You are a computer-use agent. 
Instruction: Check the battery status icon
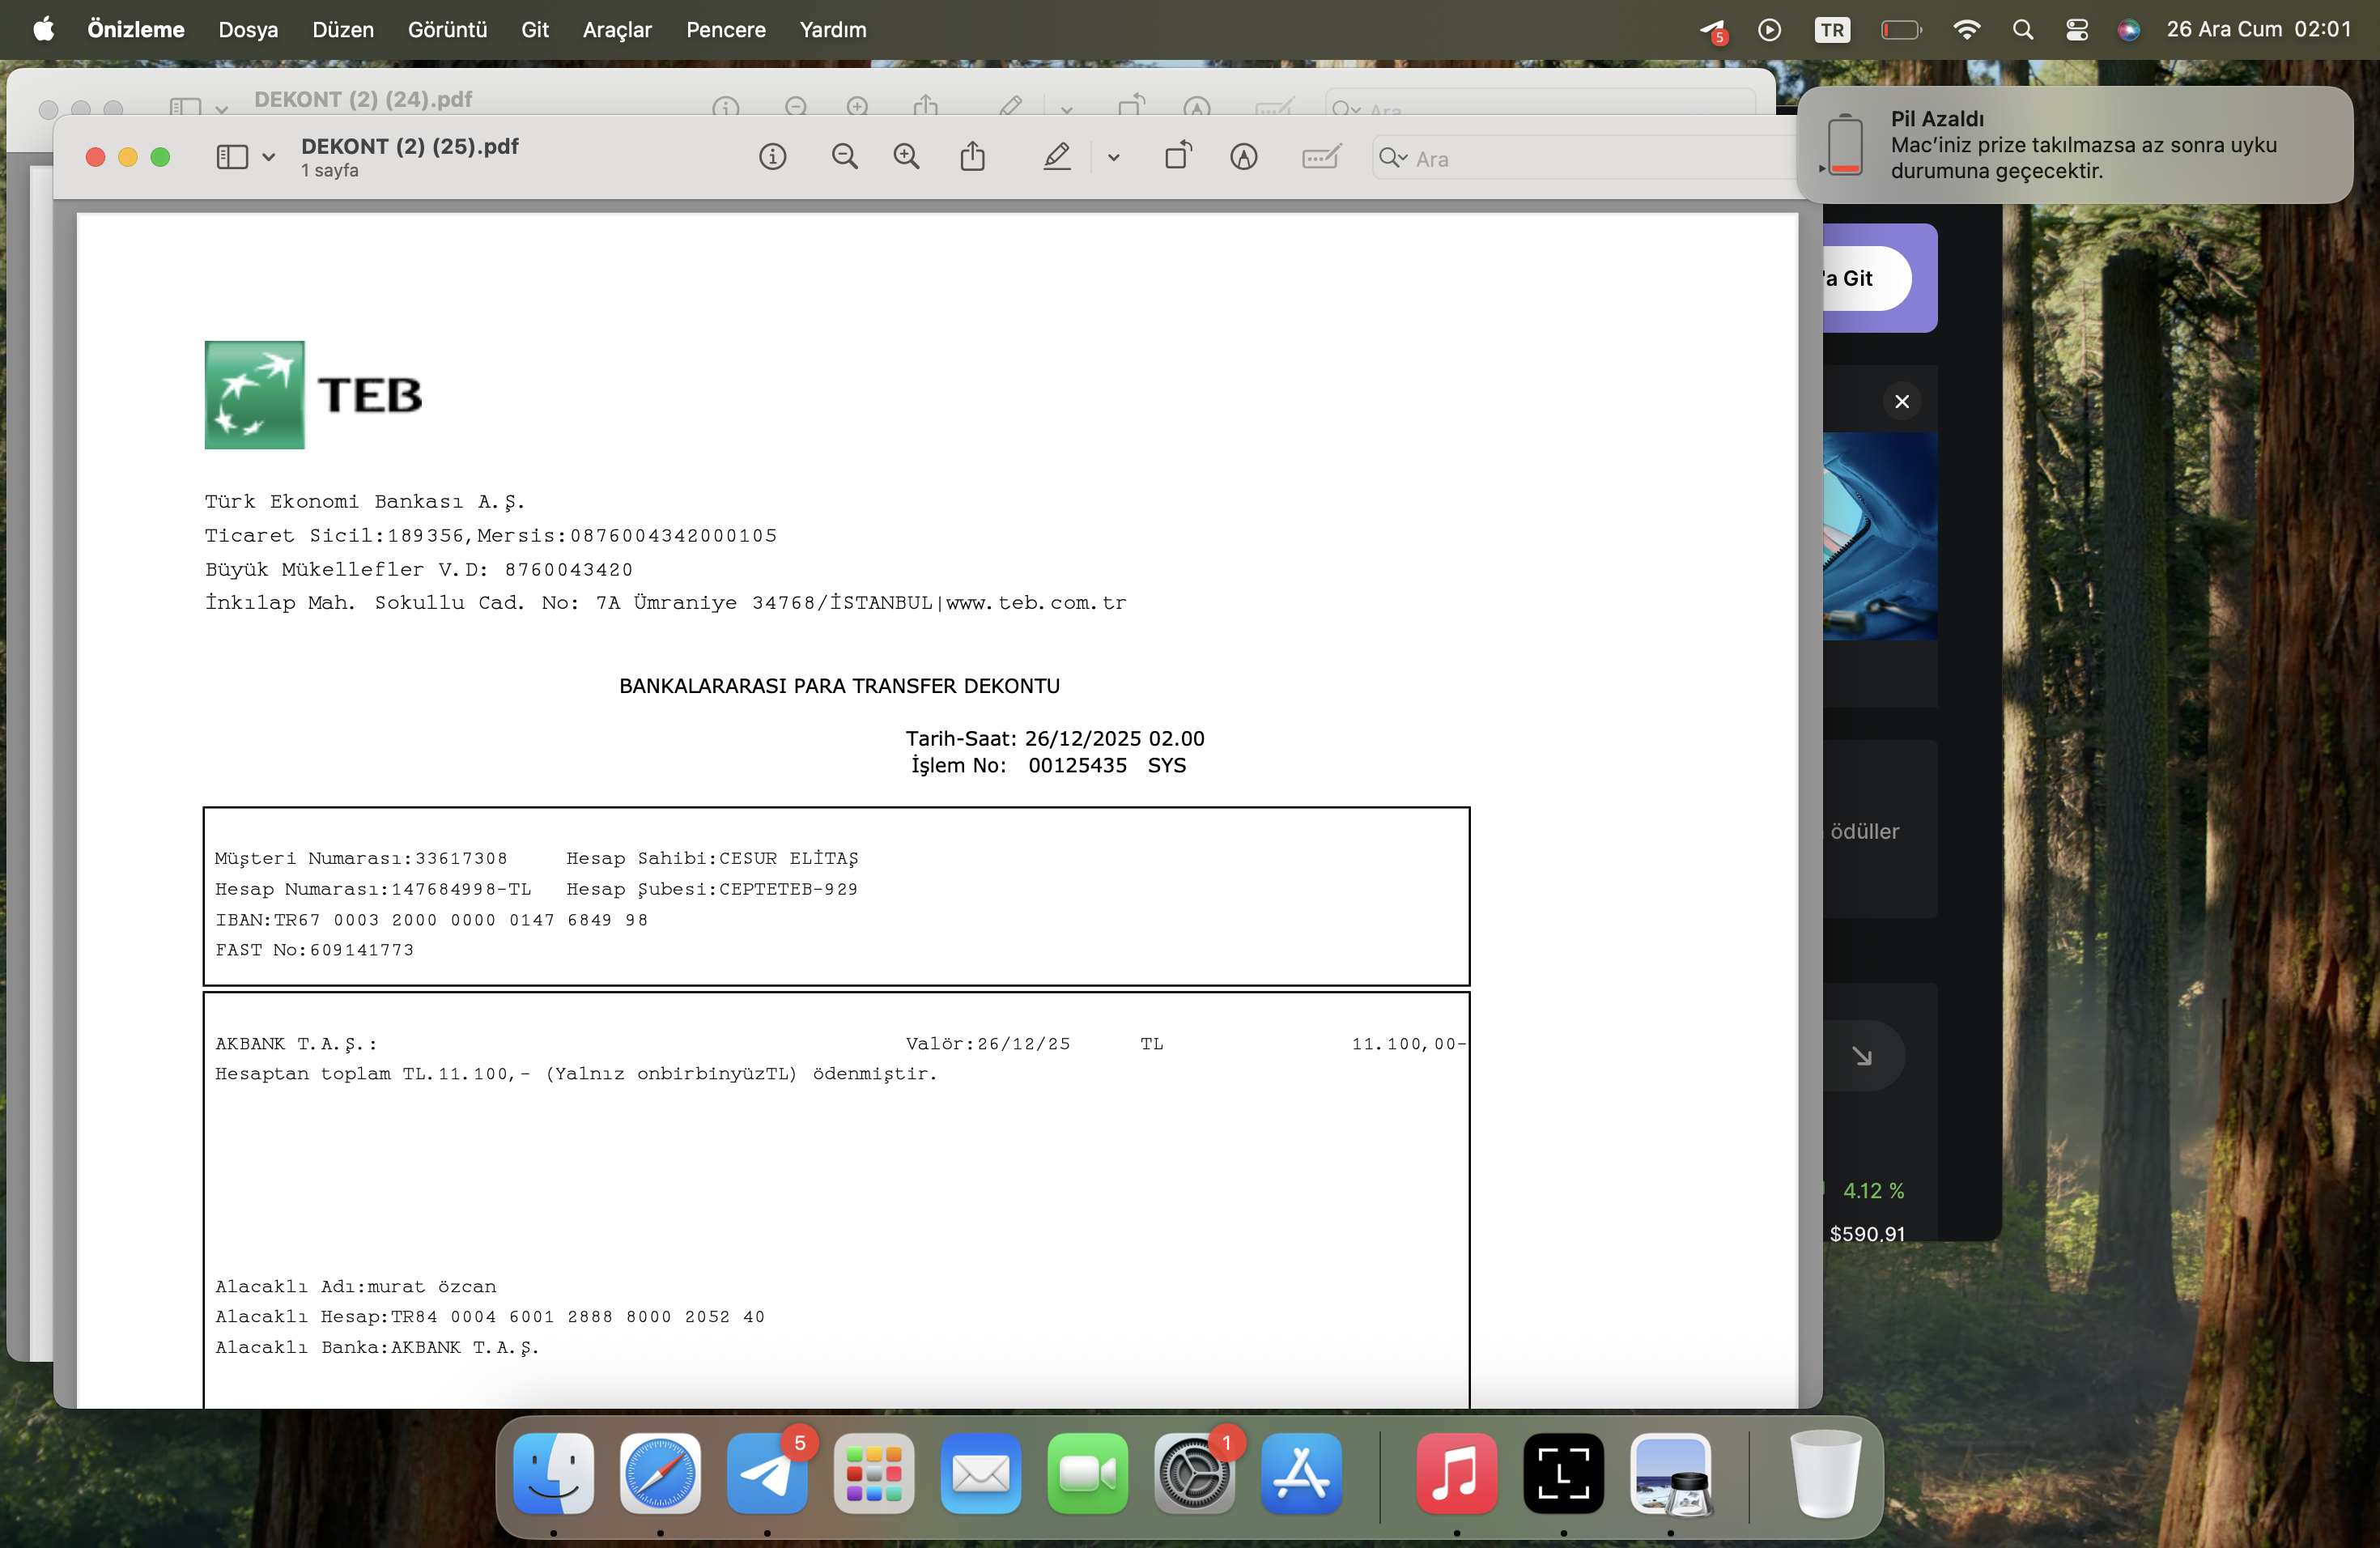(x=1901, y=30)
